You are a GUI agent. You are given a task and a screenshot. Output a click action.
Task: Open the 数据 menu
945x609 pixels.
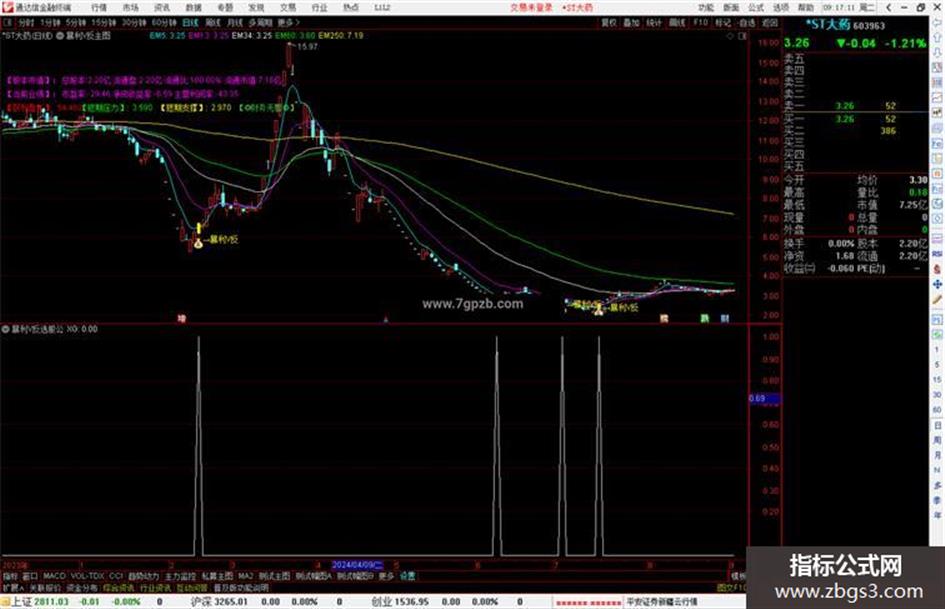tap(193, 8)
